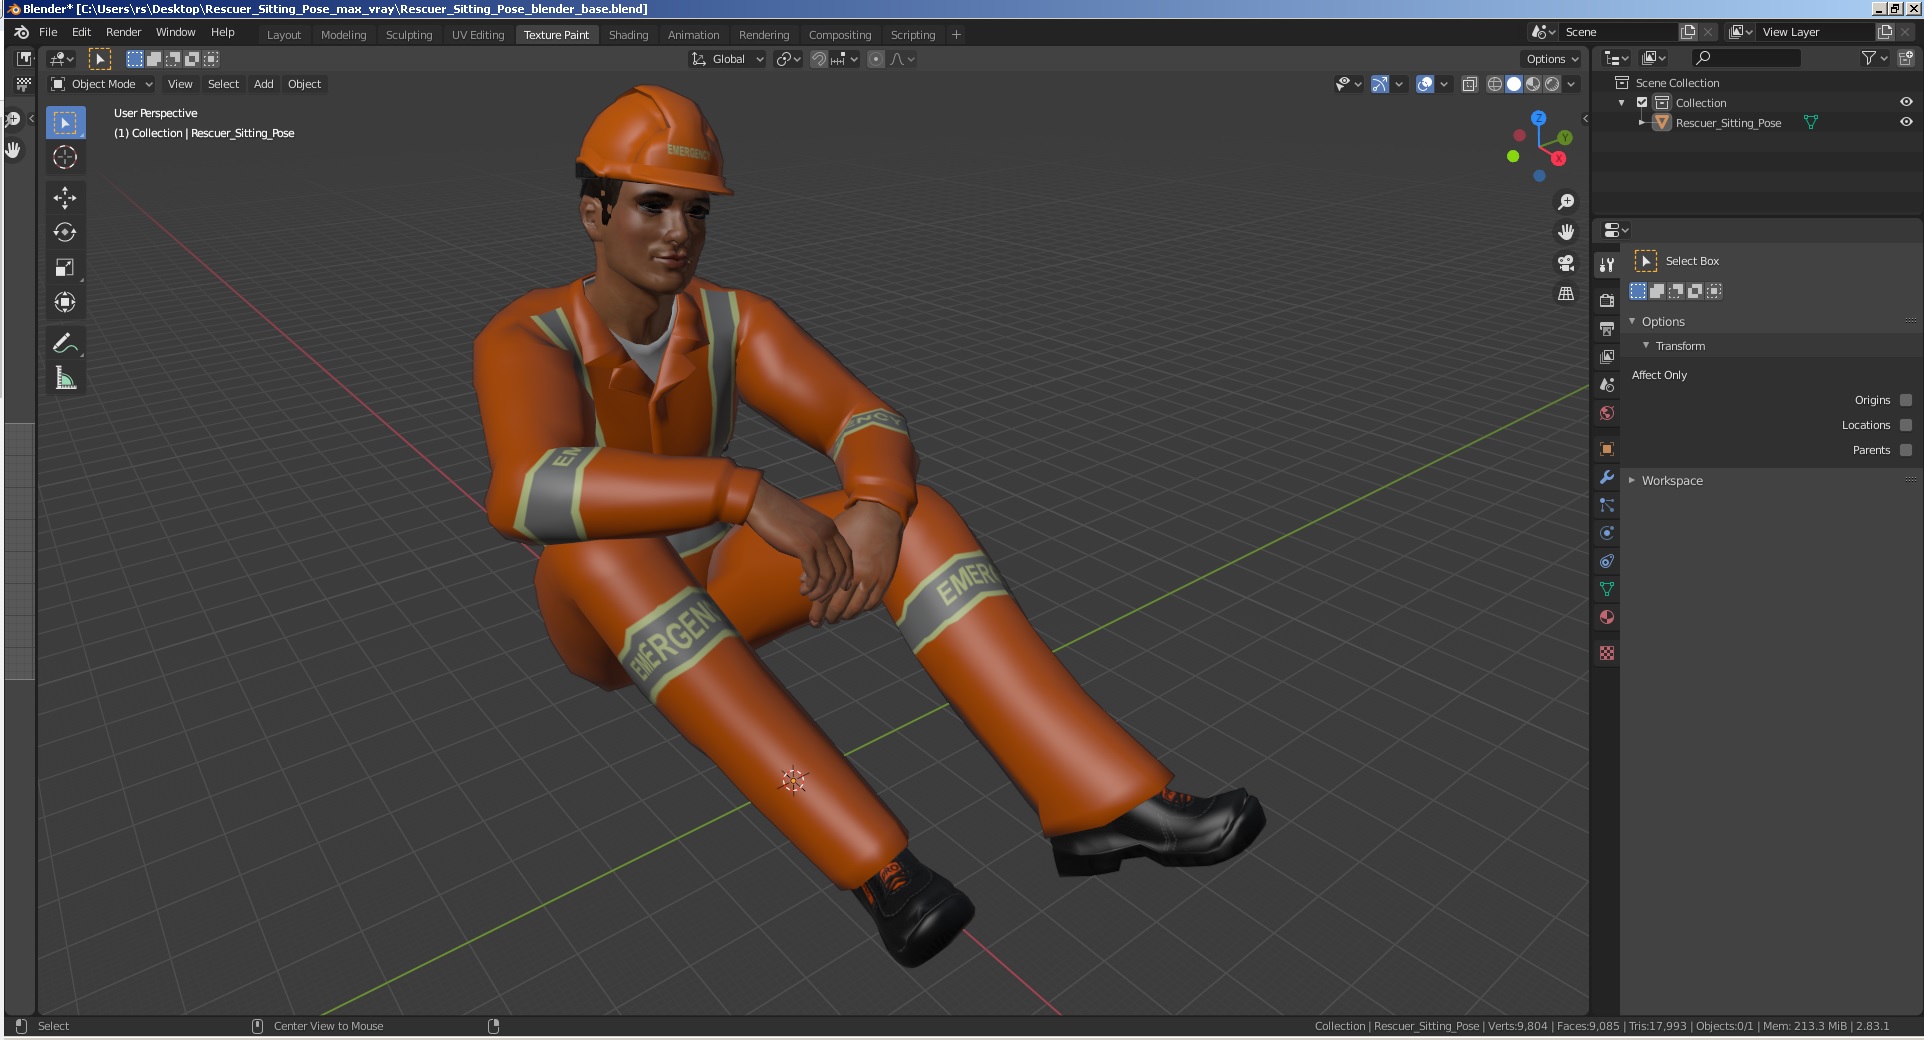This screenshot has width=1924, height=1040.
Task: Open the viewport Options dropdown
Action: point(1552,59)
